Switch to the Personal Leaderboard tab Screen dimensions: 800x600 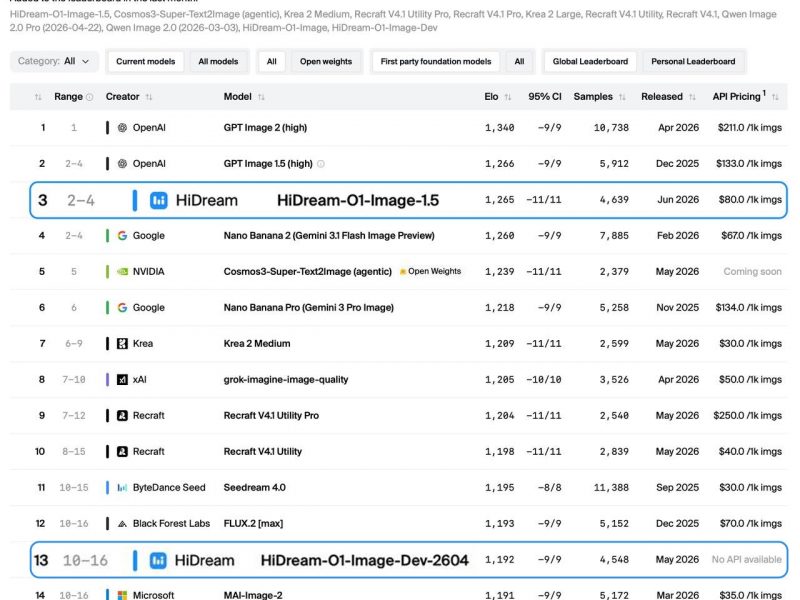(x=693, y=61)
